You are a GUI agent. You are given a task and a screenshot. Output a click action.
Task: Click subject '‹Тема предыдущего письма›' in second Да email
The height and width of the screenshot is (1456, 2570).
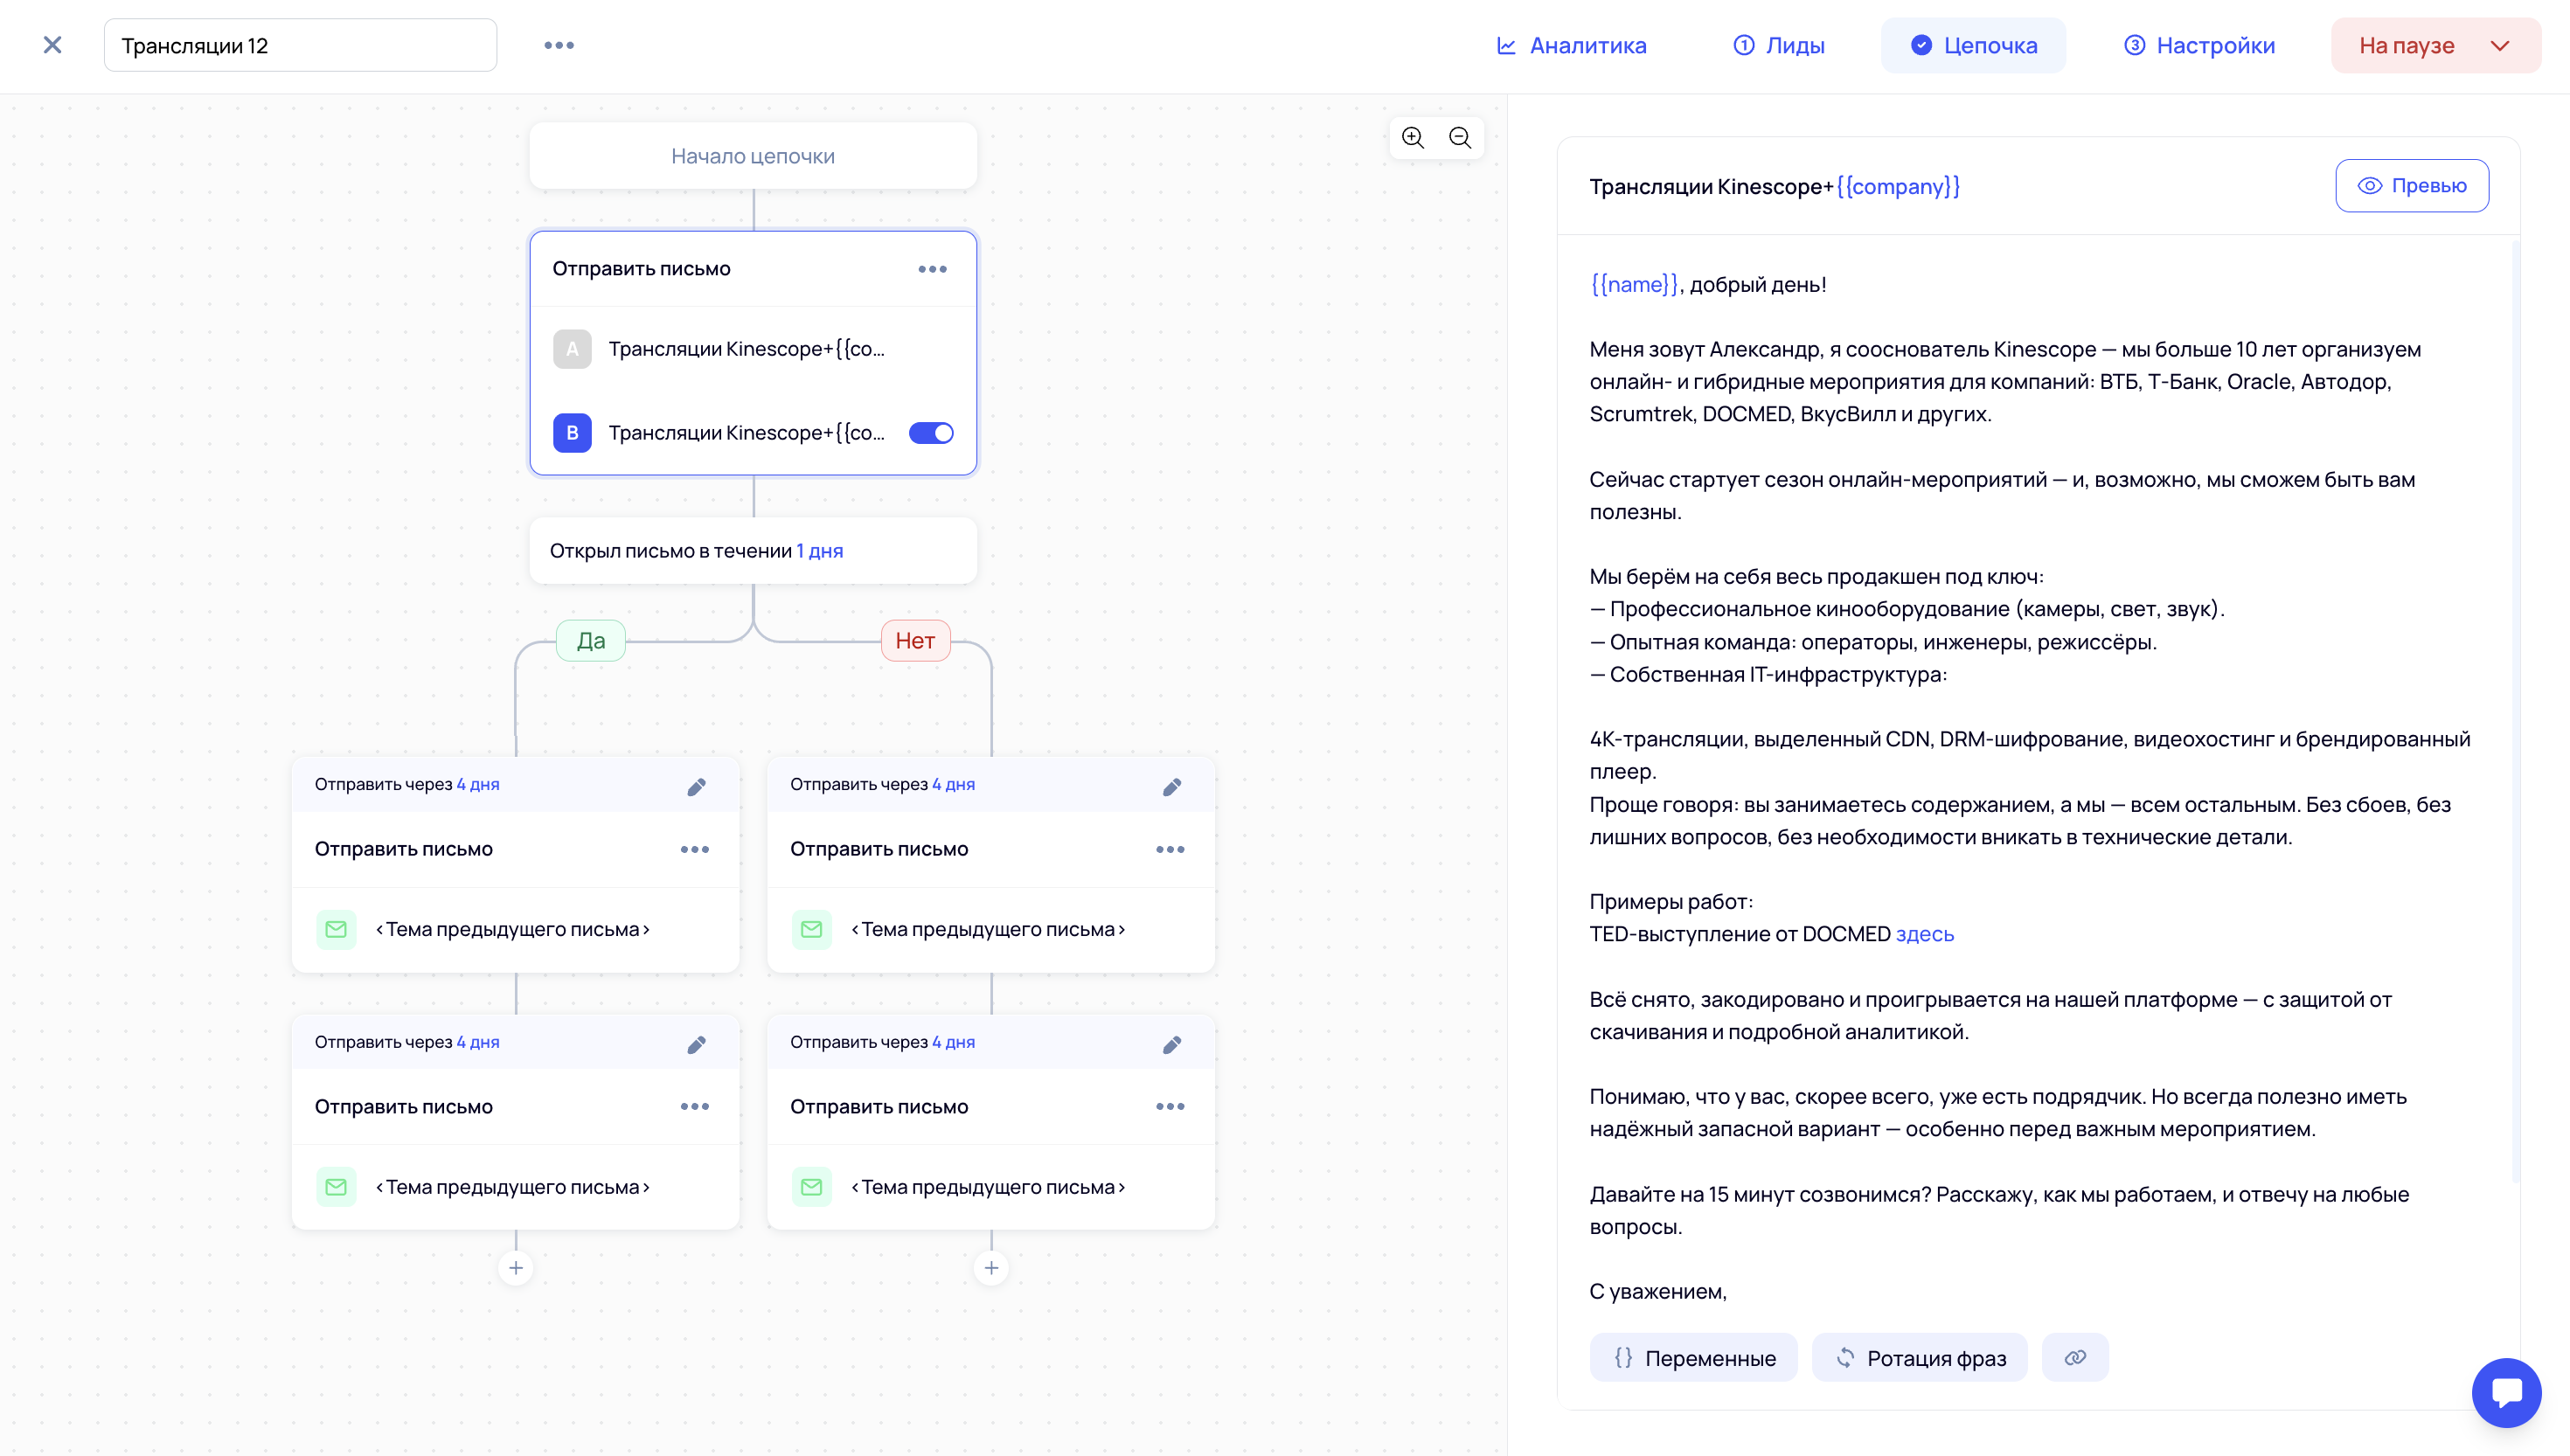coord(512,1188)
